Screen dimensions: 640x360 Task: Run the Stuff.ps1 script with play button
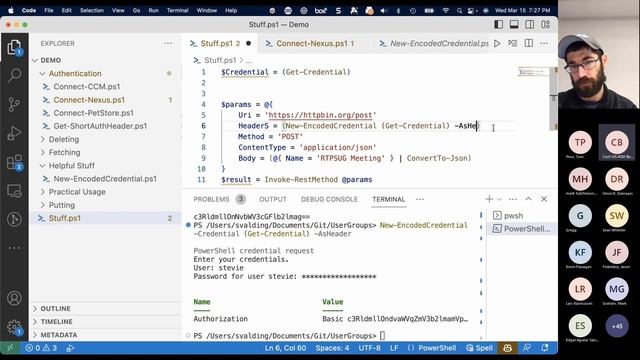[497, 43]
